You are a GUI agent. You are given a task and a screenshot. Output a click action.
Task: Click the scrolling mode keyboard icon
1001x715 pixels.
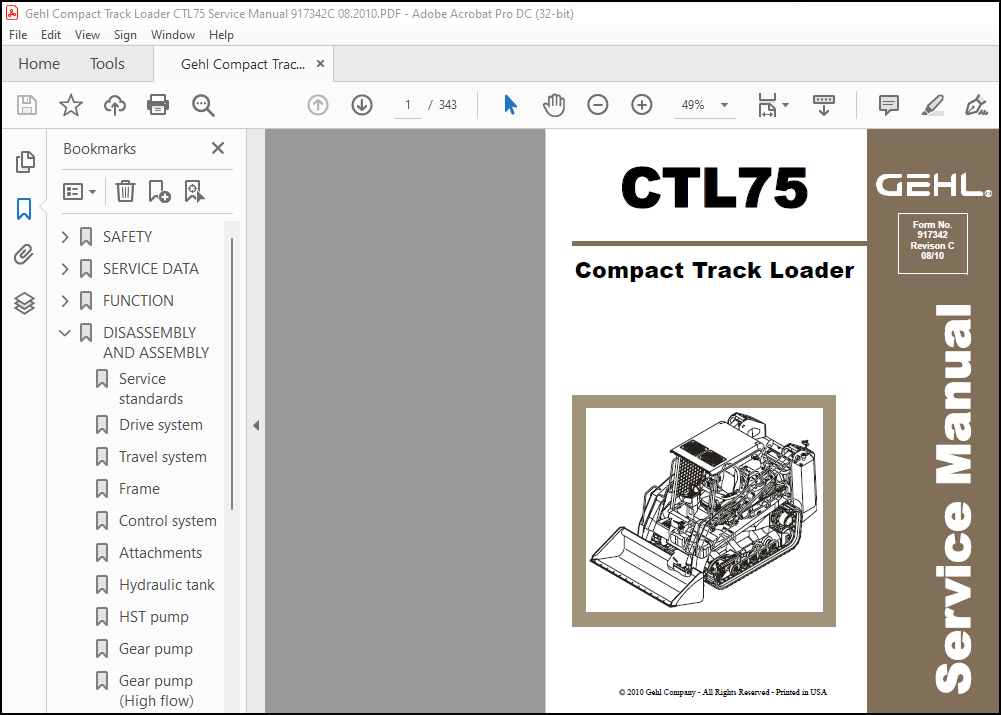824,105
